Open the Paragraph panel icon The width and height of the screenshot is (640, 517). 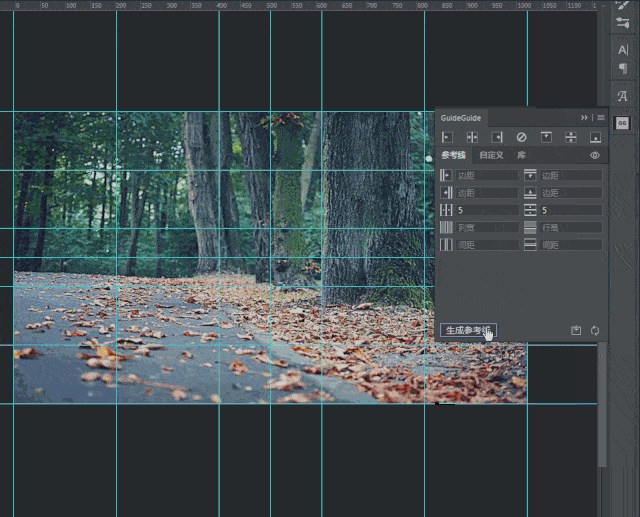tap(622, 68)
